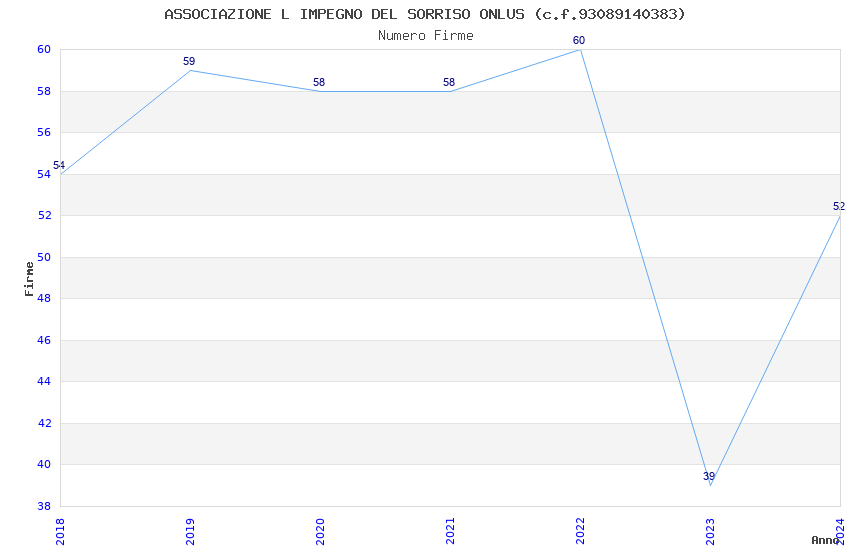Click the vertical axis title Firme
The image size is (850, 550).
pos(29,279)
